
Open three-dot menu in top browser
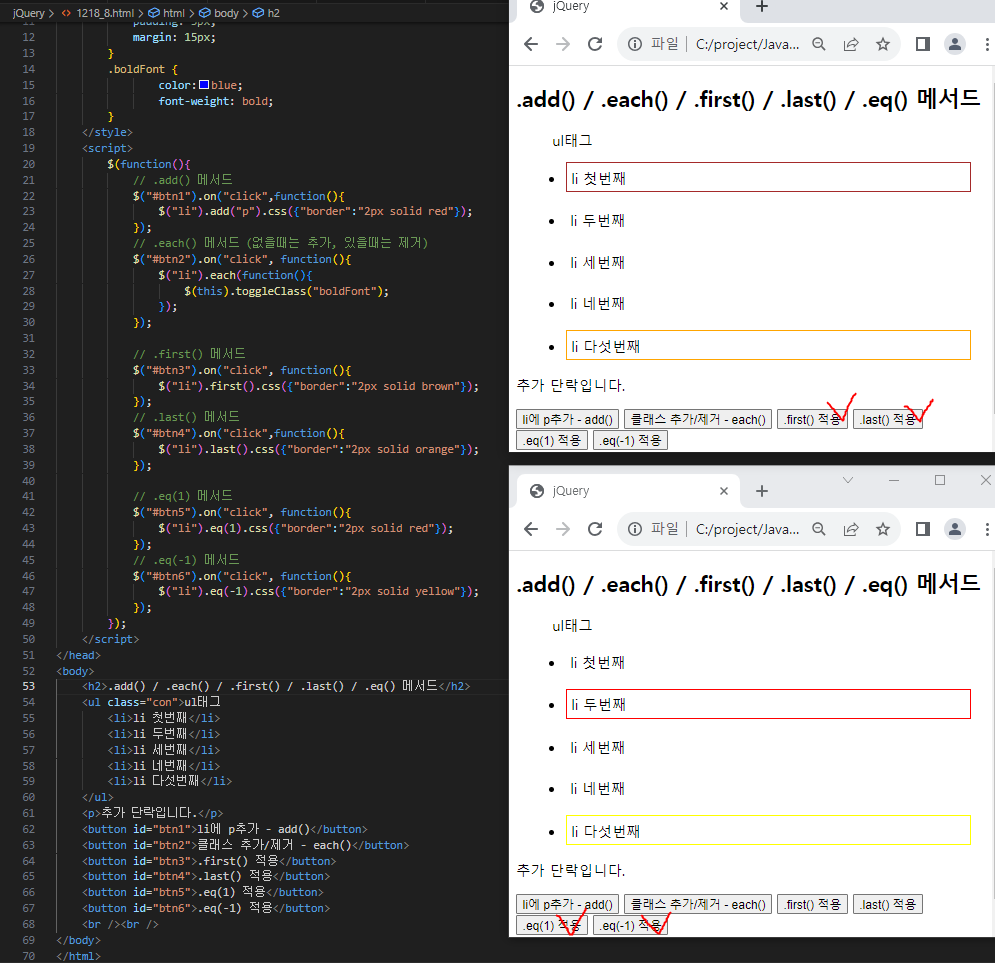987,44
